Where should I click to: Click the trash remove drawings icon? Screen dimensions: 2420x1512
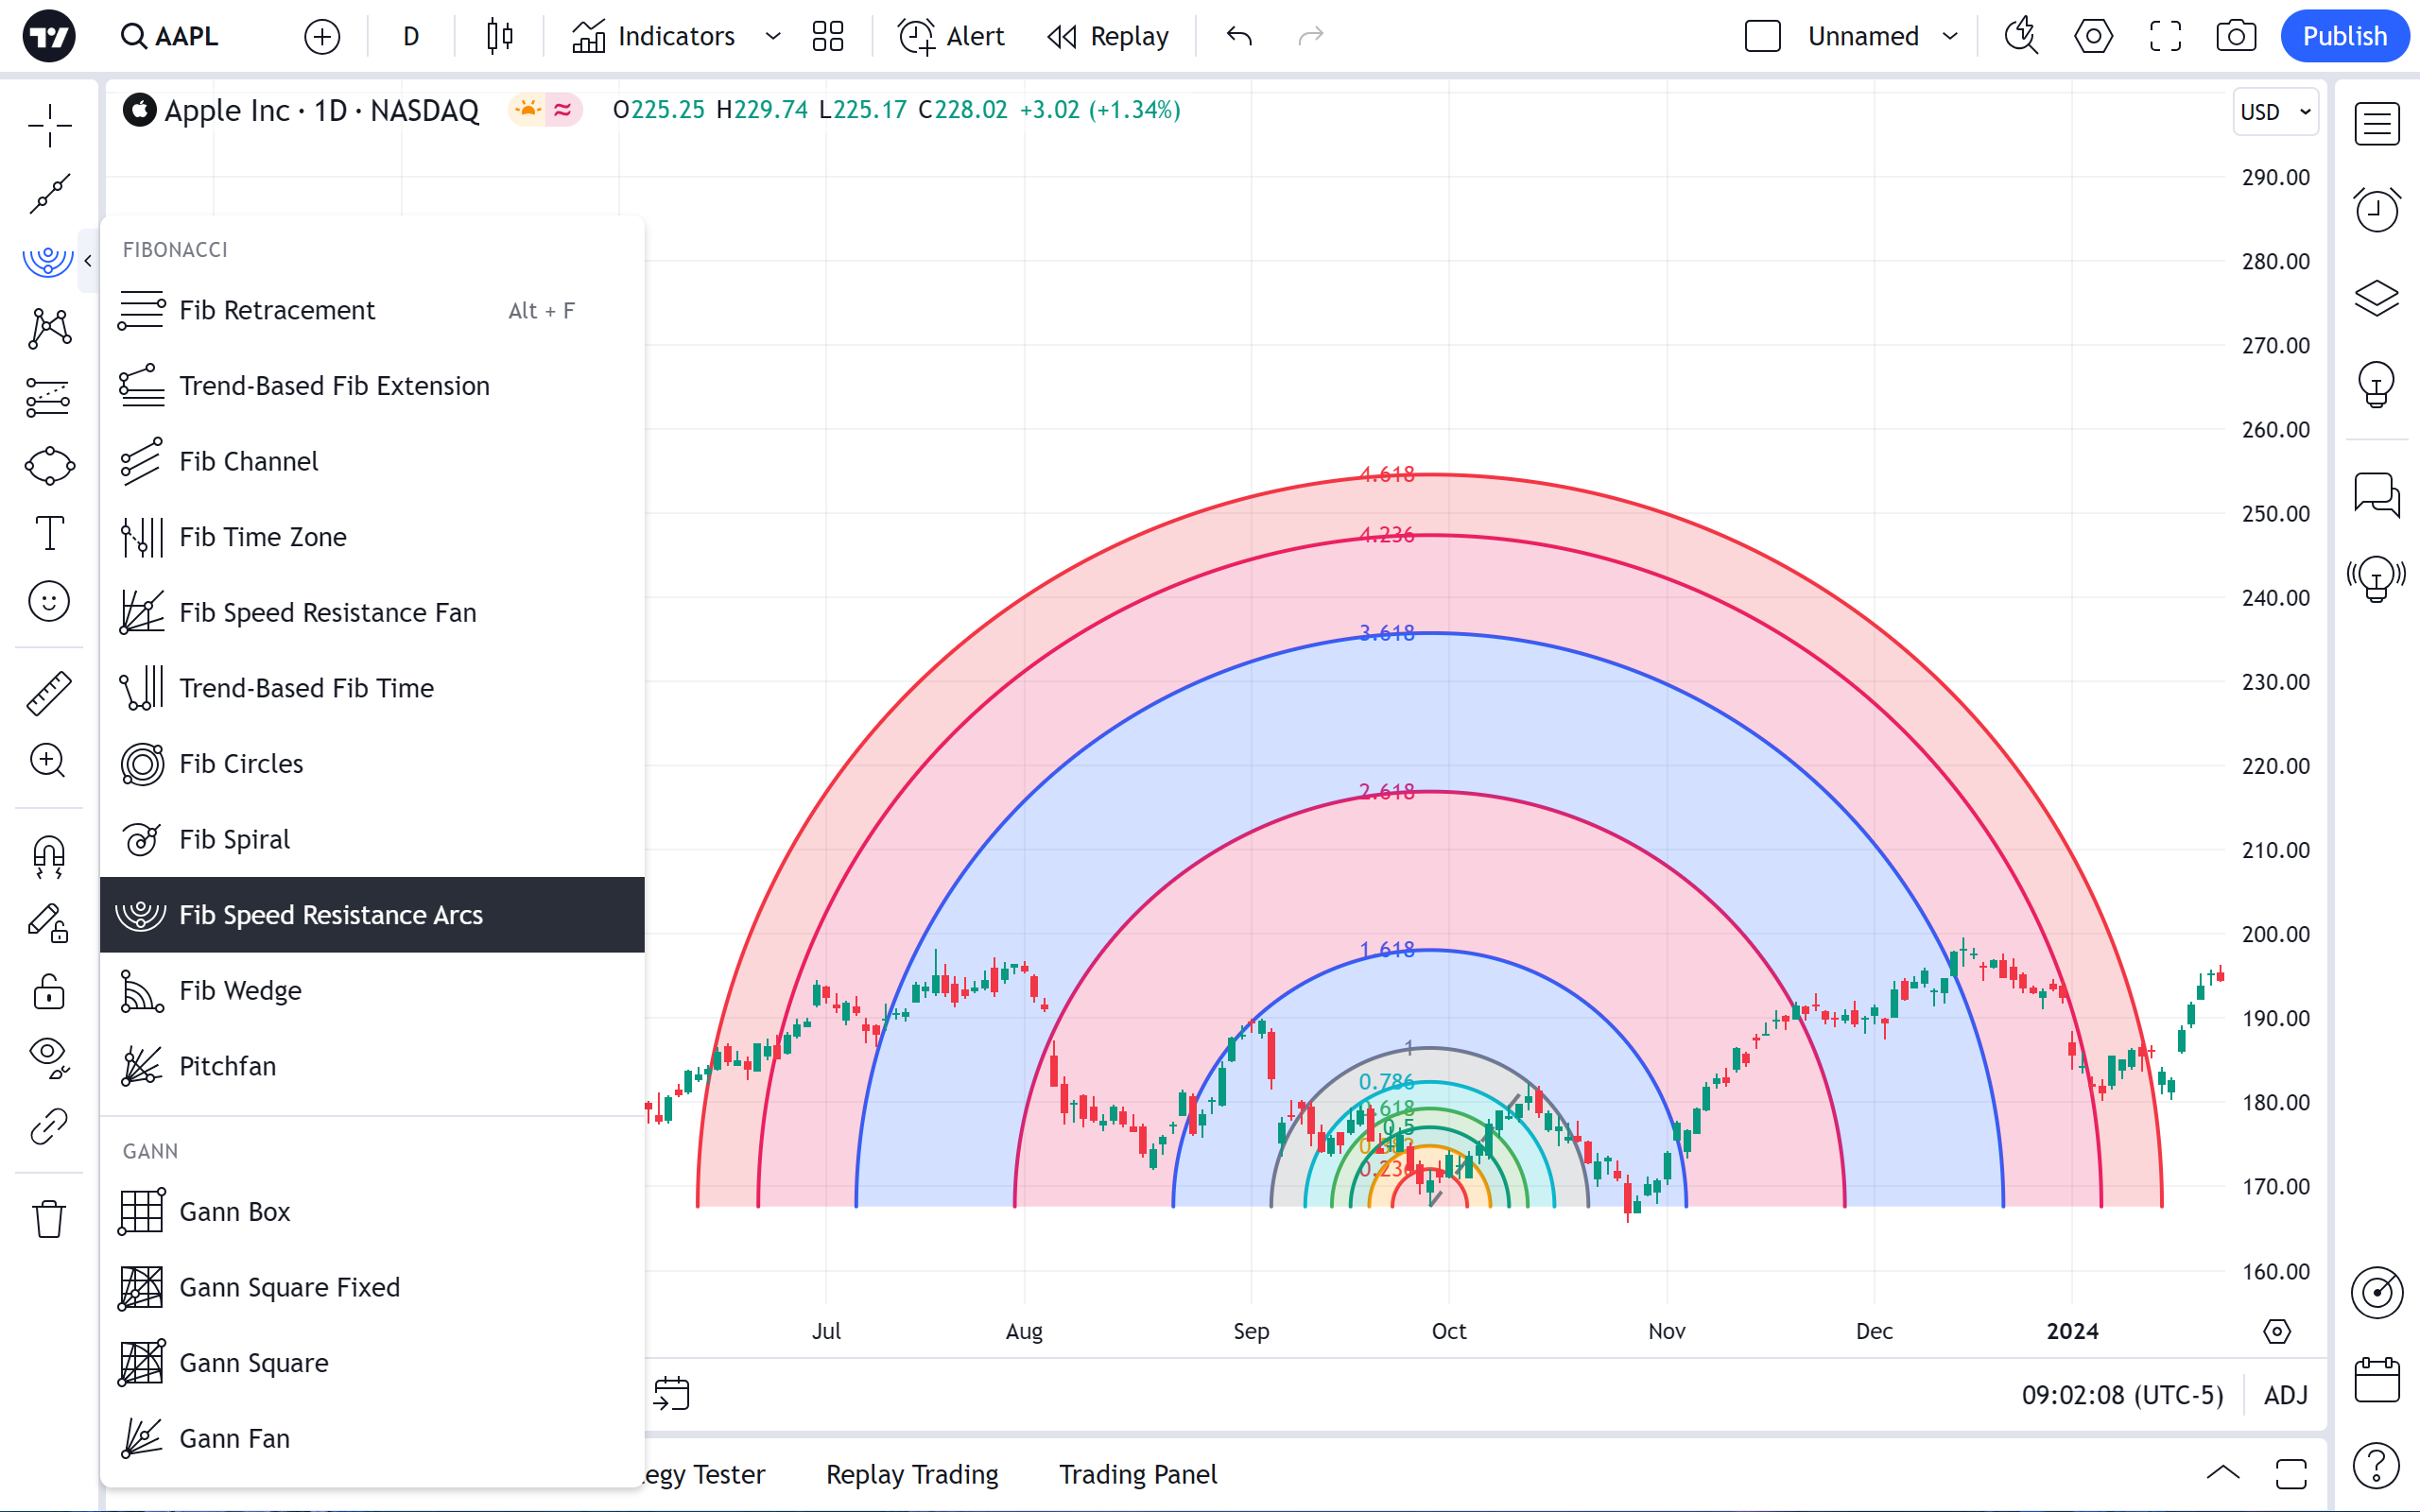(x=49, y=1219)
